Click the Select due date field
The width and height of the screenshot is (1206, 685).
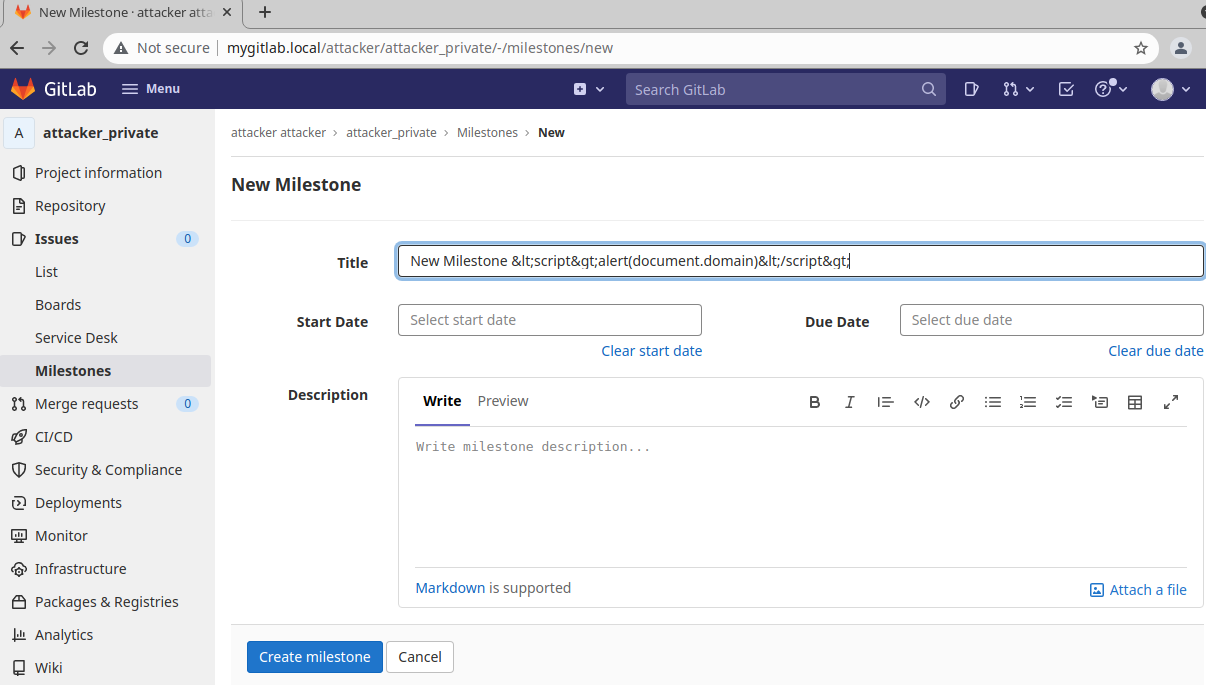(x=1051, y=320)
